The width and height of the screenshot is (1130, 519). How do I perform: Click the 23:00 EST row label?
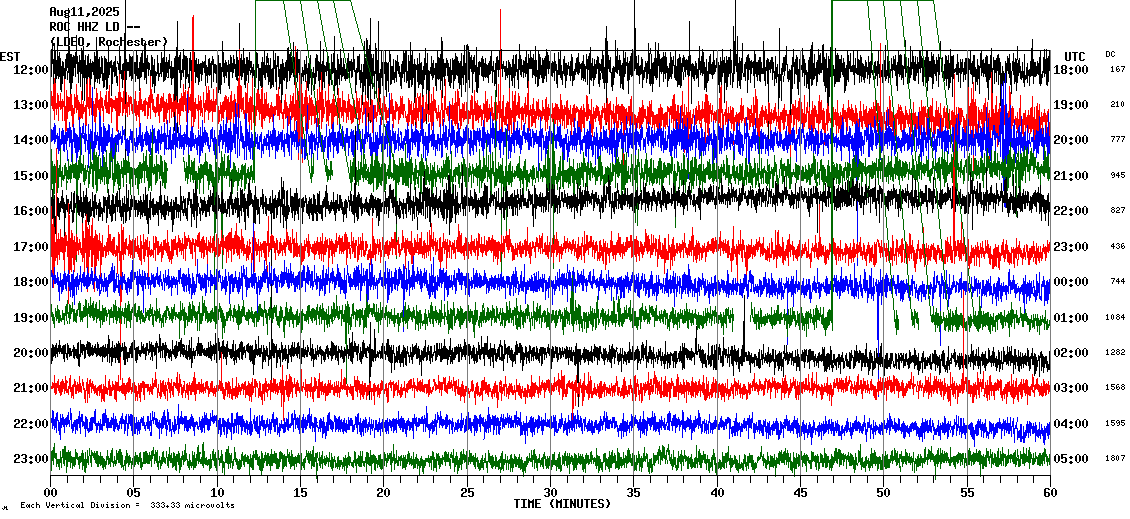point(32,459)
